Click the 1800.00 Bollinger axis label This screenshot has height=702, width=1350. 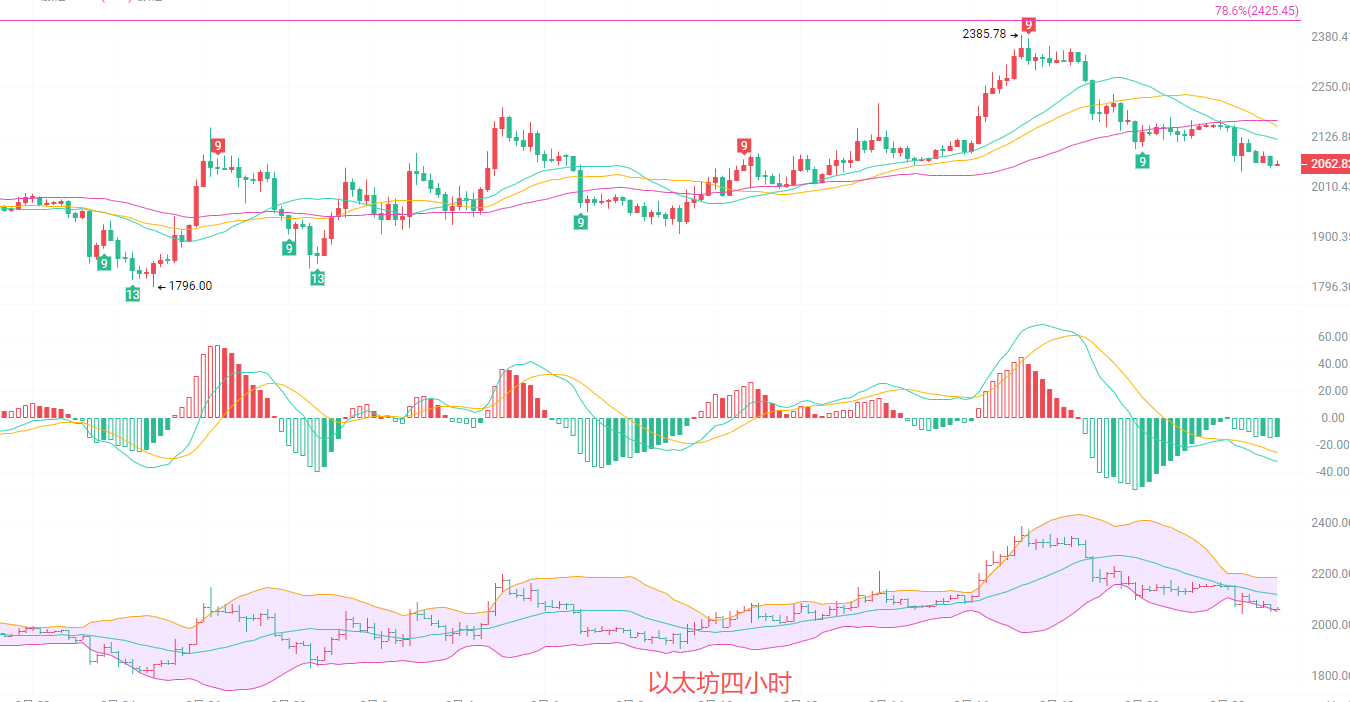pos(1330,676)
